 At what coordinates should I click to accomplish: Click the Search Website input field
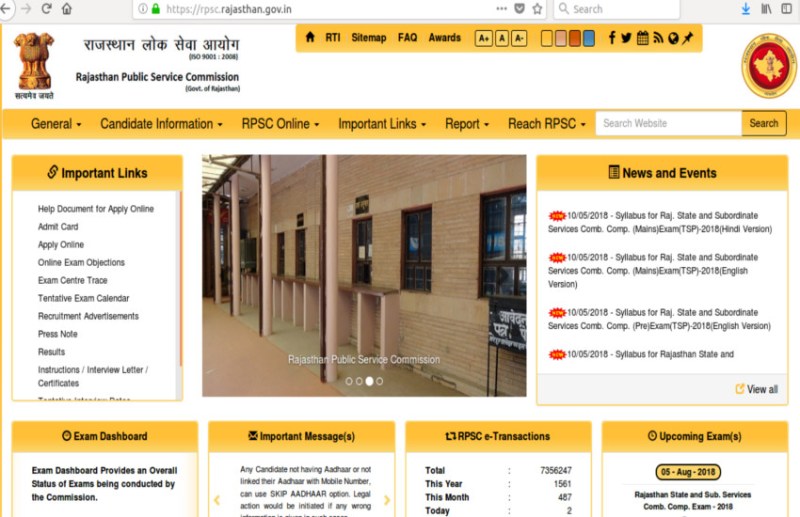point(668,124)
